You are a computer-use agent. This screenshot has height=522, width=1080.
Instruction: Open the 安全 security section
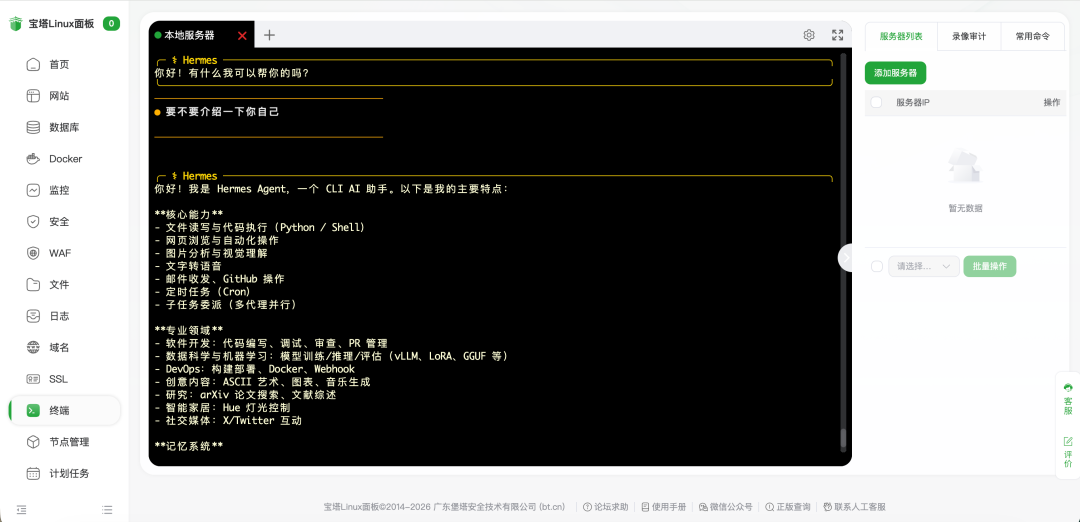pyautogui.click(x=64, y=222)
